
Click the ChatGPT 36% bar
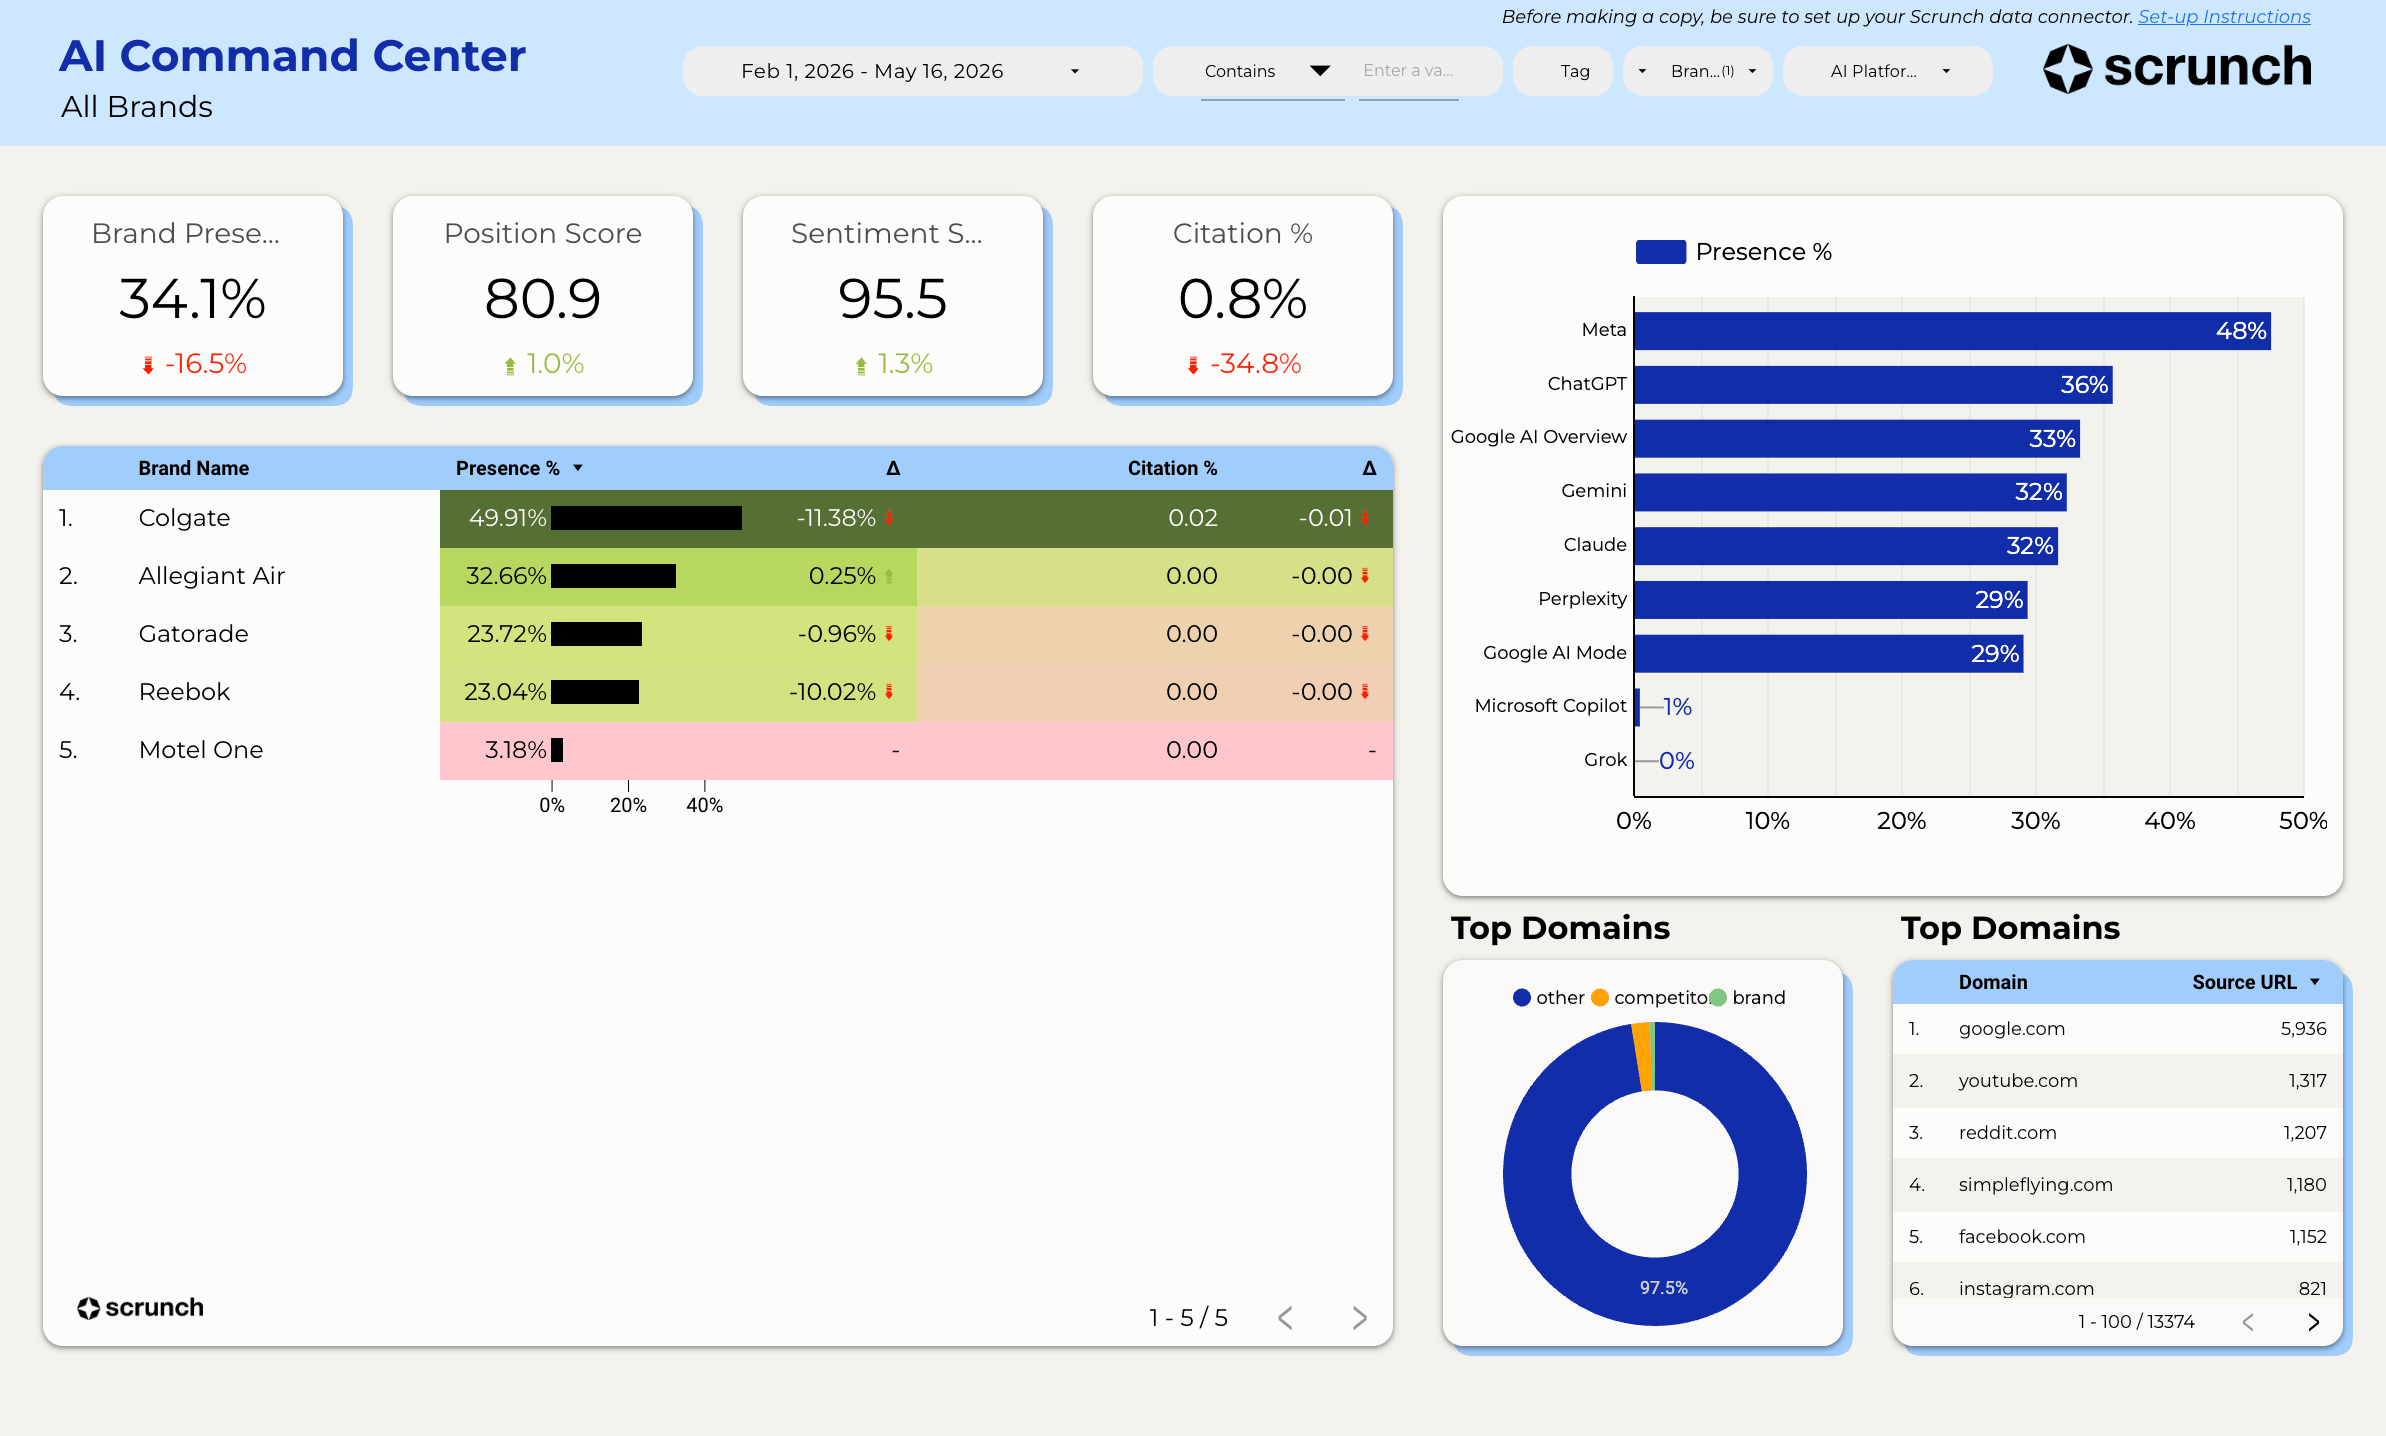tap(1873, 385)
